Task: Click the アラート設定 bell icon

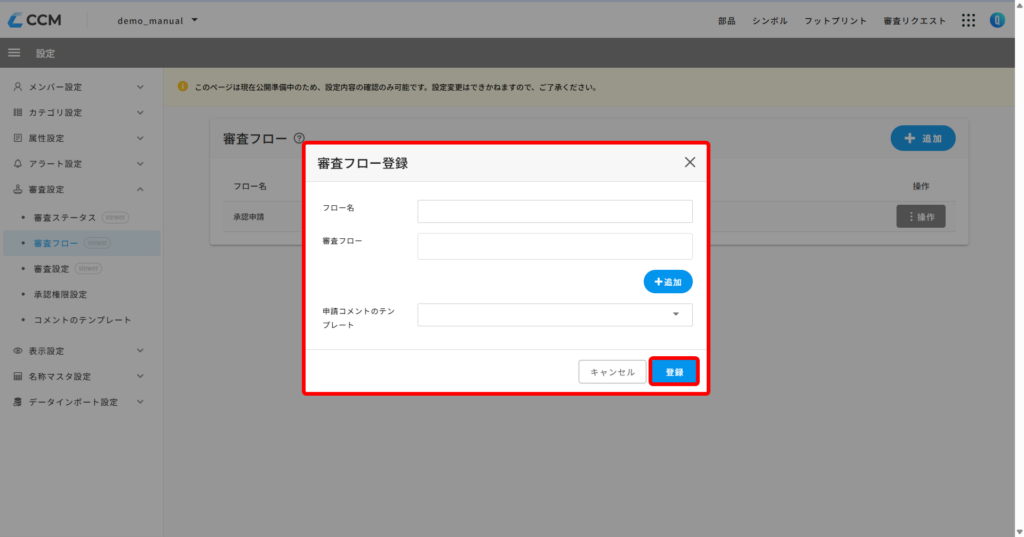Action: [18, 163]
